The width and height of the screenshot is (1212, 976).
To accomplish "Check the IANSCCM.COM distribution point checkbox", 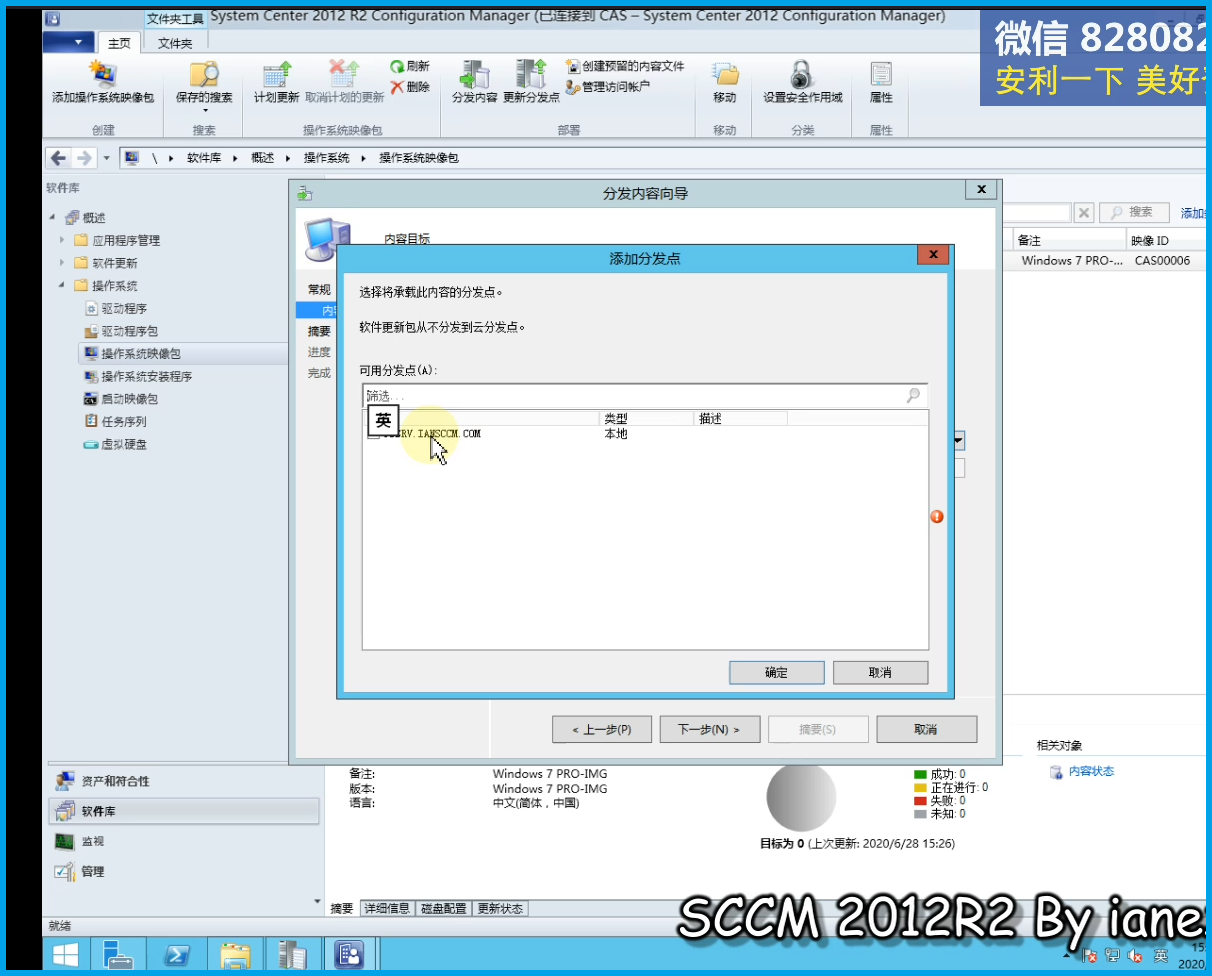I will coord(373,434).
